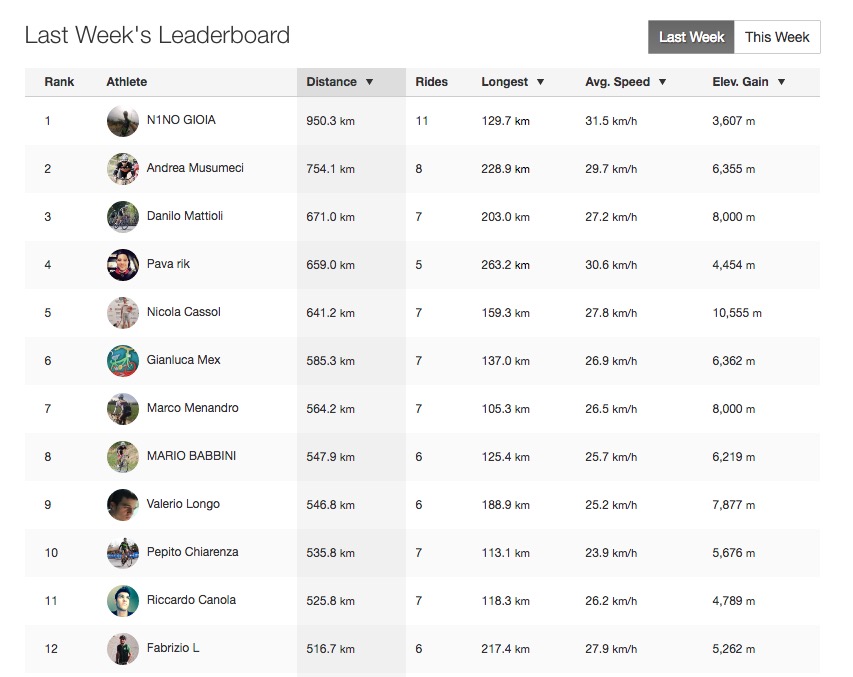Sort by Elev. Gain column arrow
The height and width of the screenshot is (677, 853).
point(781,82)
